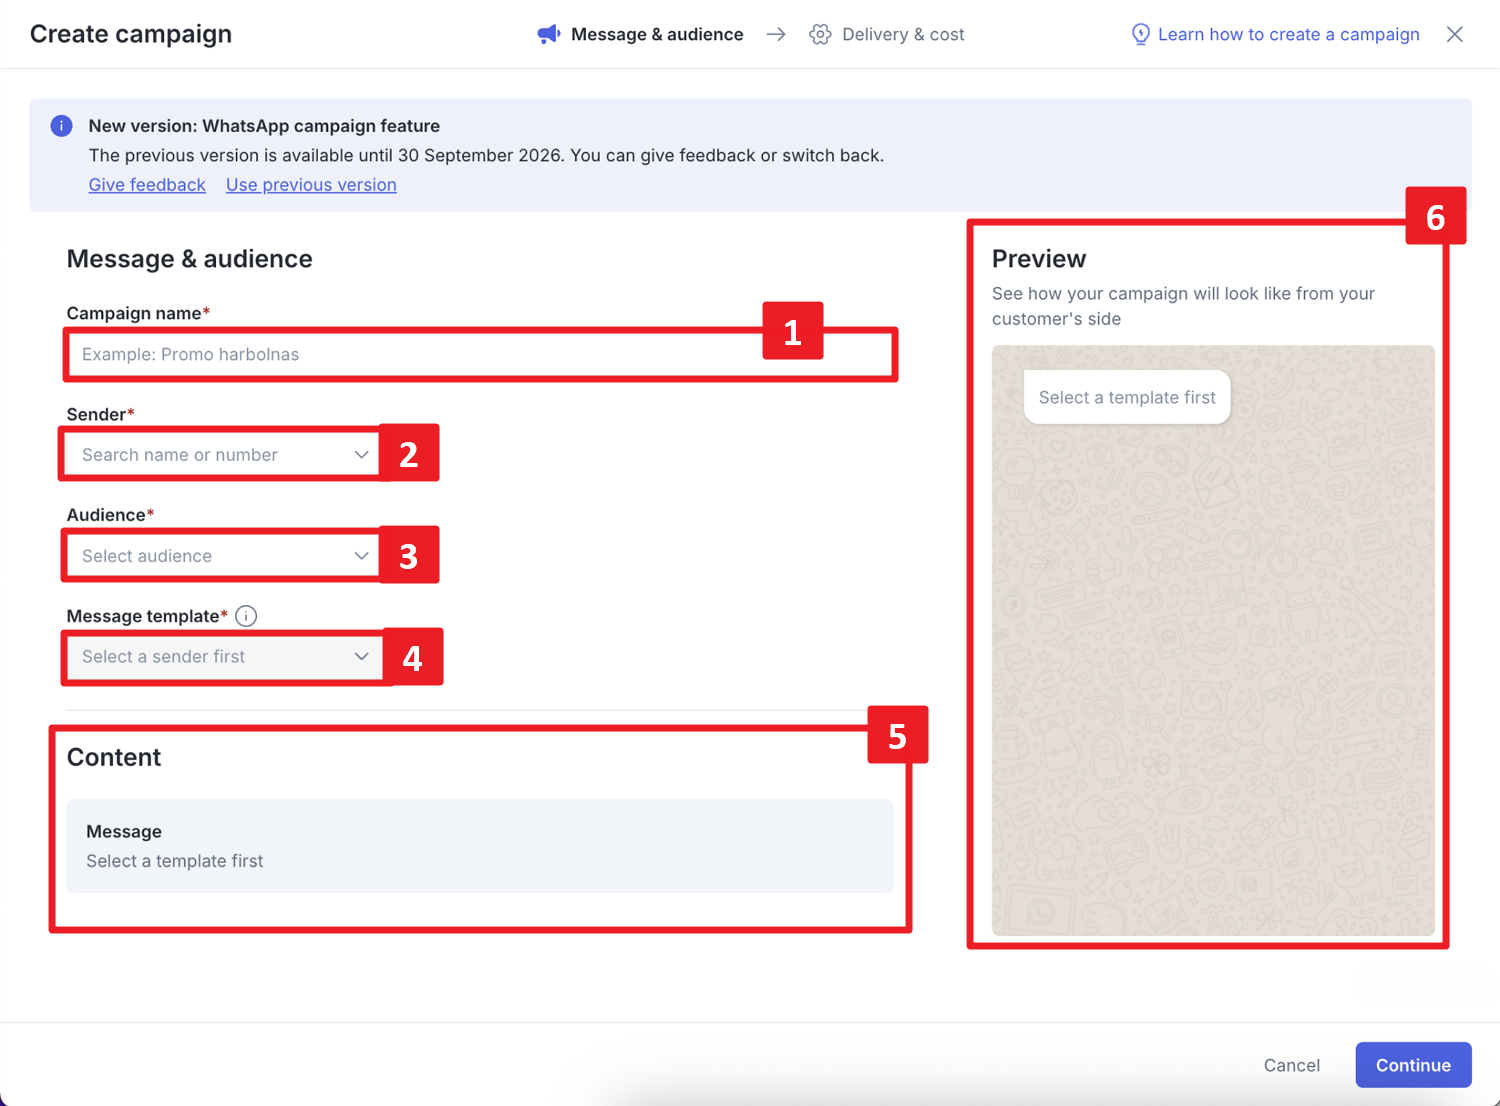This screenshot has height=1106, width=1500.
Task: Click the chevron in the Sender field
Action: [x=361, y=455]
